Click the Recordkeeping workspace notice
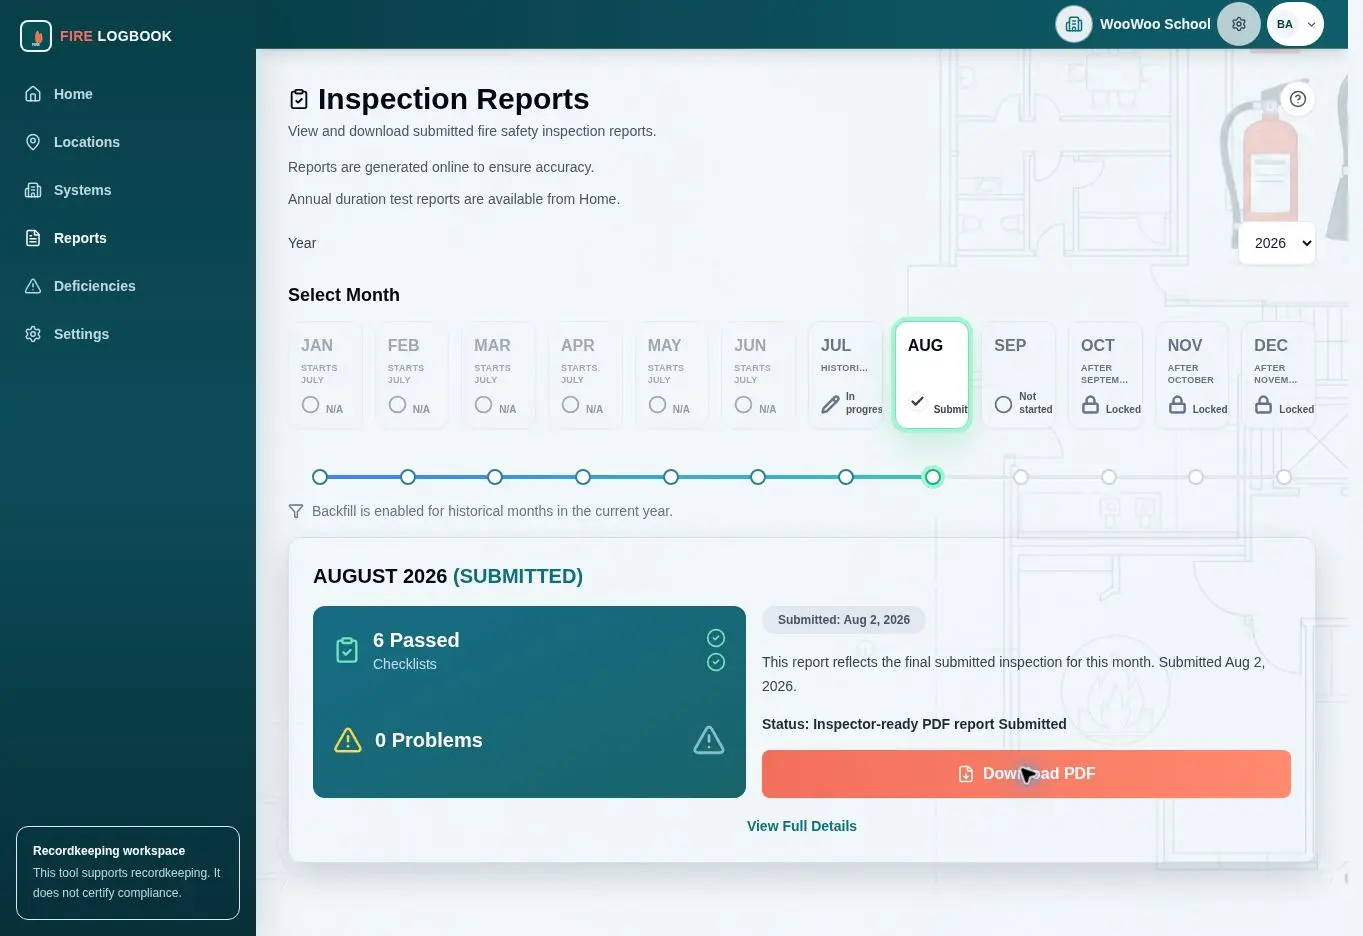This screenshot has height=936, width=1363. click(x=128, y=873)
